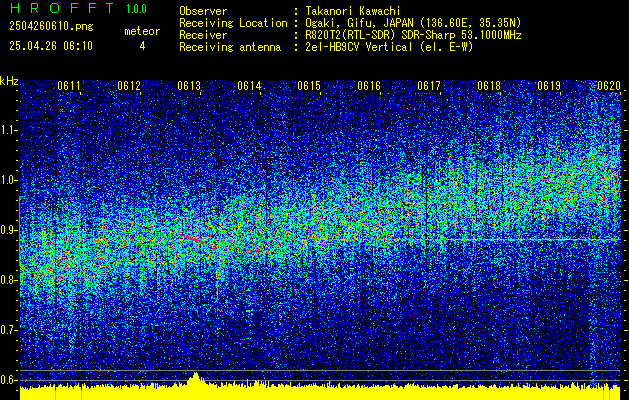Click the HROFFT program title text
The width and height of the screenshot is (629, 400).
pyautogui.click(x=62, y=8)
